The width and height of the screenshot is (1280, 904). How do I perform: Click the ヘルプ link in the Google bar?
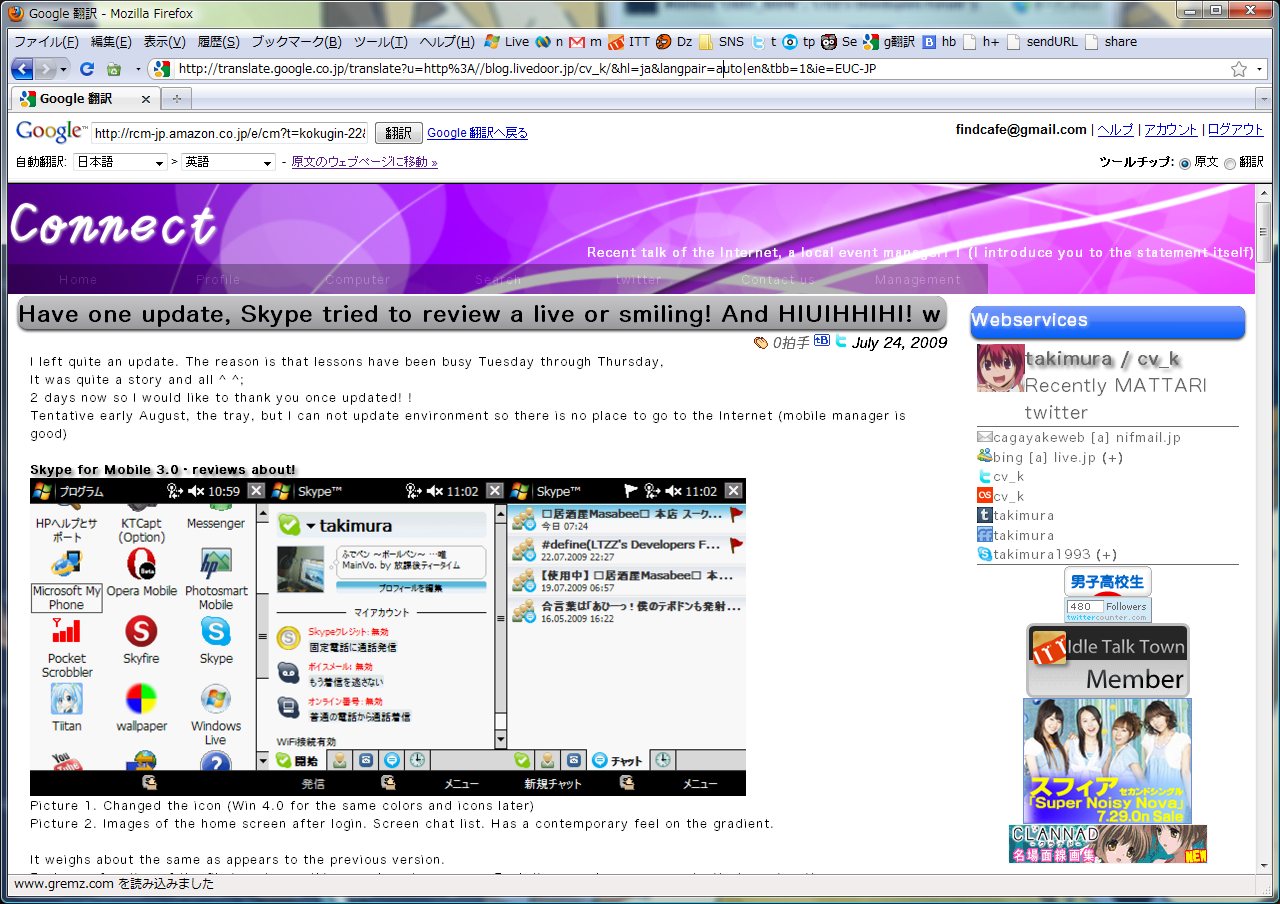[1115, 130]
